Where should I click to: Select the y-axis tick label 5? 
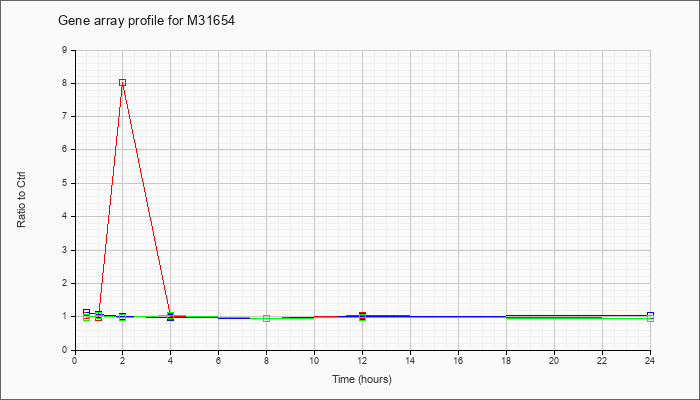(65, 183)
